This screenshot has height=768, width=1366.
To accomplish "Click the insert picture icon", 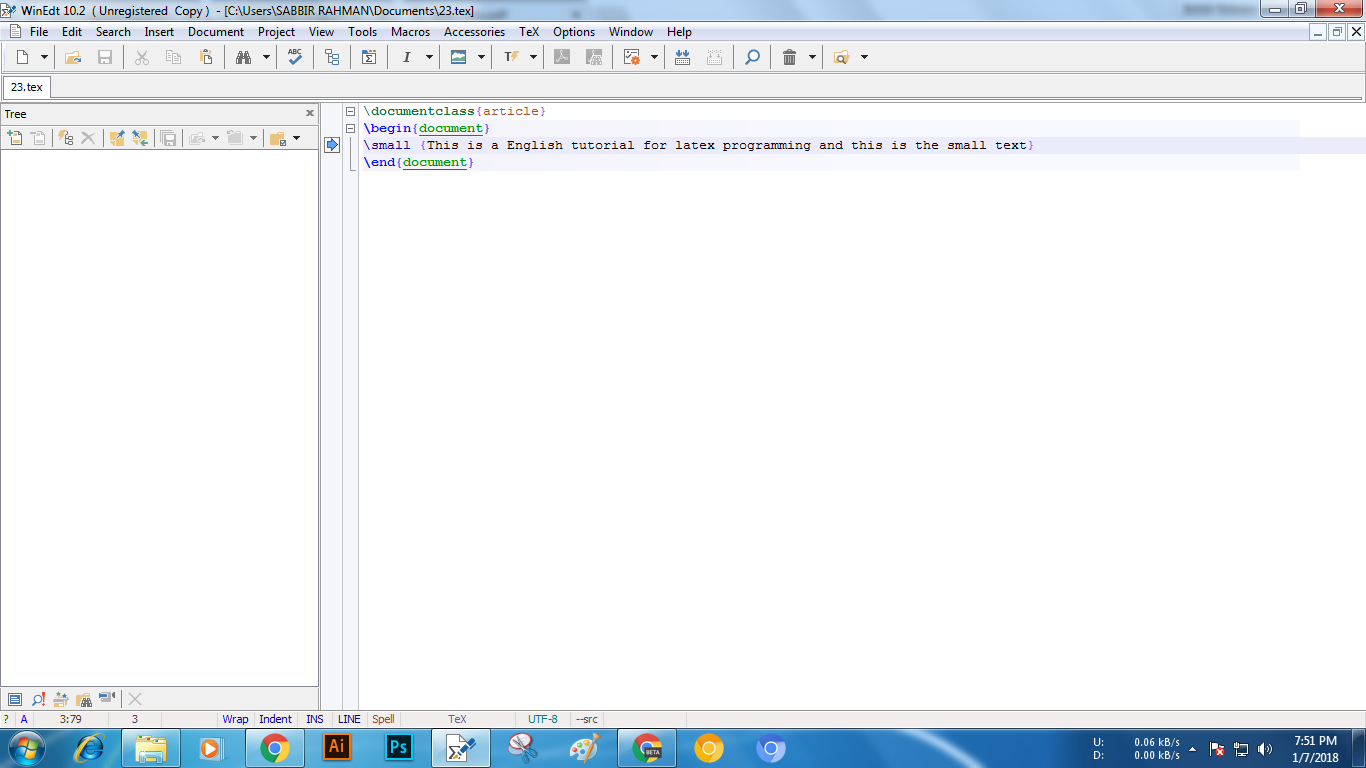I will pyautogui.click(x=458, y=58).
